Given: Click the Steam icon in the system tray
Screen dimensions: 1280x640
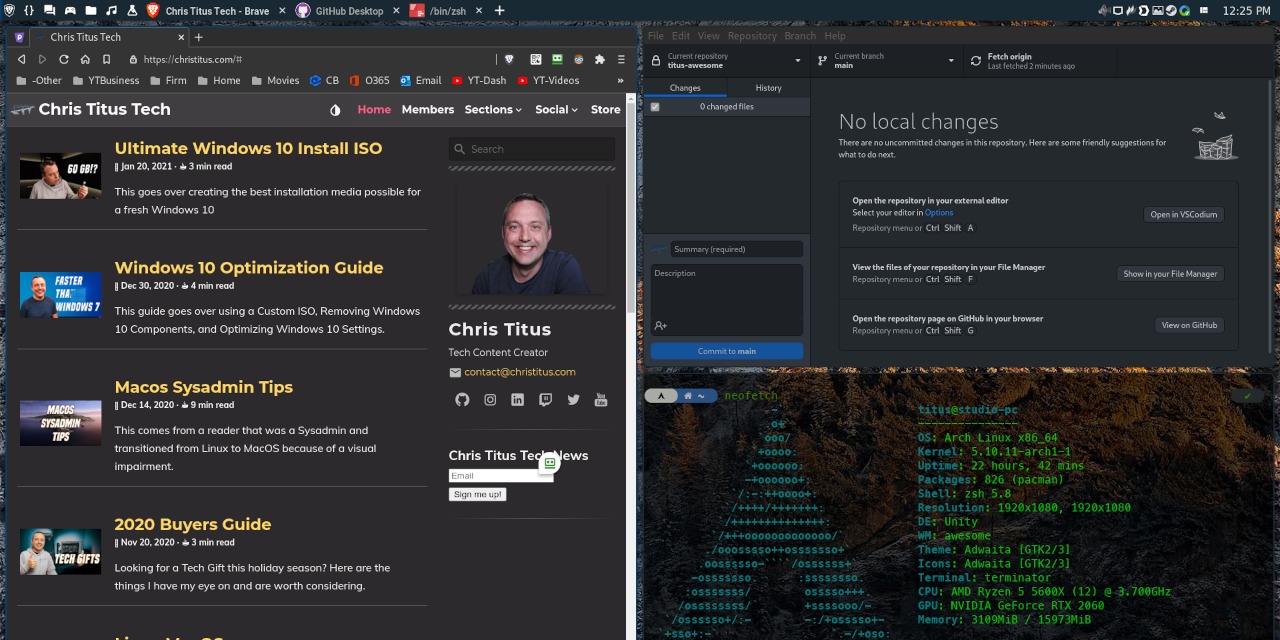Looking at the screenshot, I should pos(1171,10).
